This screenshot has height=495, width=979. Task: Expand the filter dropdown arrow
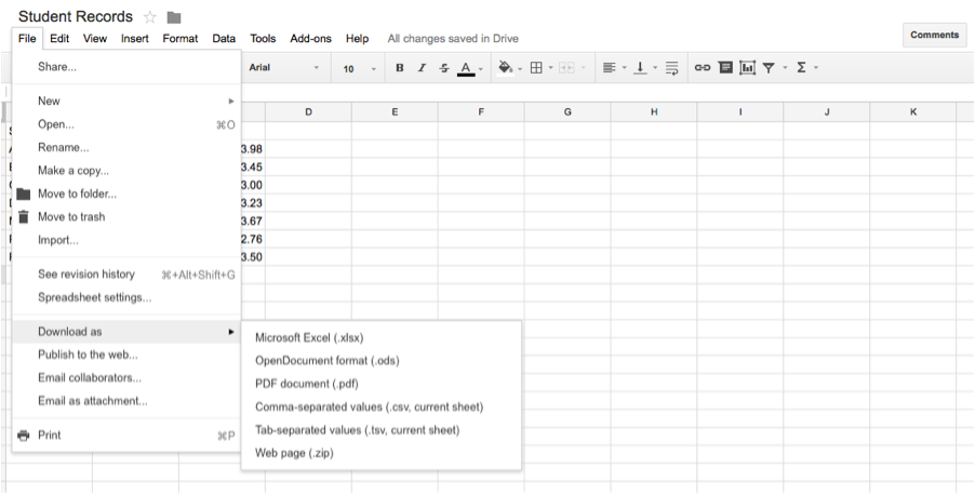click(x=785, y=68)
